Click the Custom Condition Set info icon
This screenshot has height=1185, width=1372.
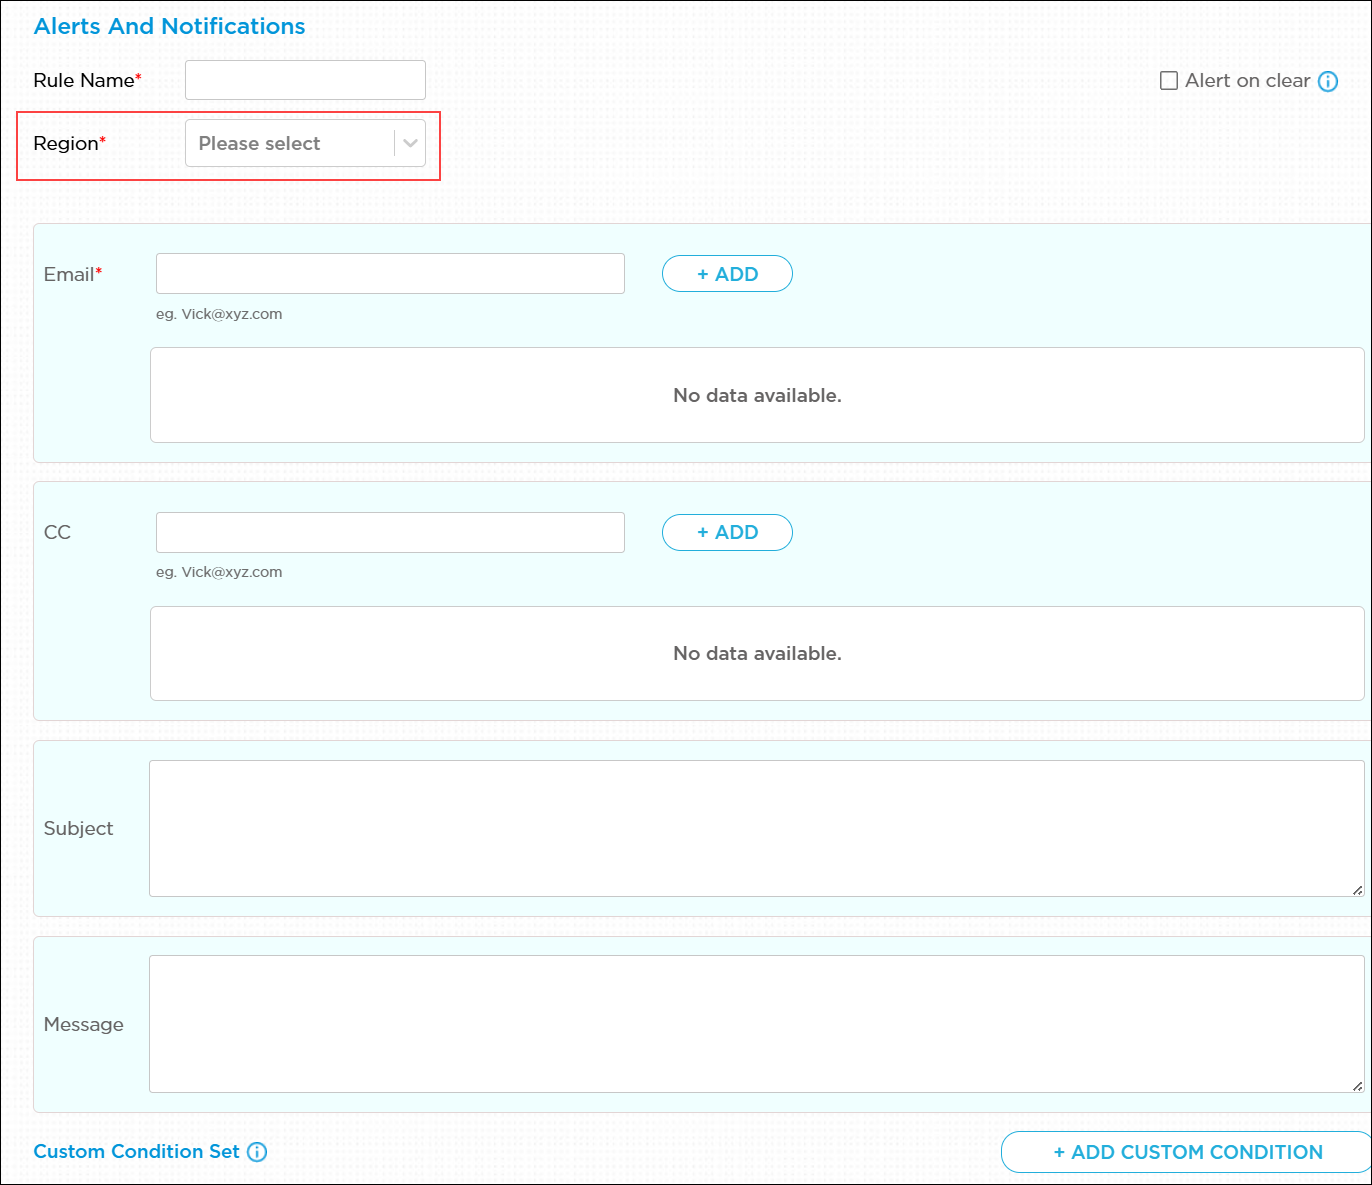point(257,1152)
